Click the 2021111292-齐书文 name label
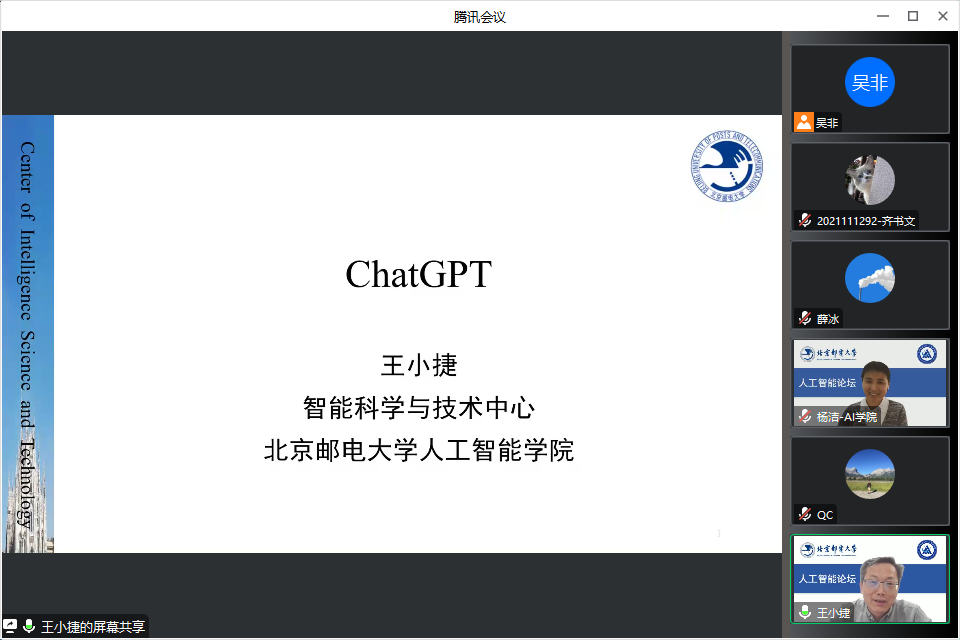 click(866, 221)
